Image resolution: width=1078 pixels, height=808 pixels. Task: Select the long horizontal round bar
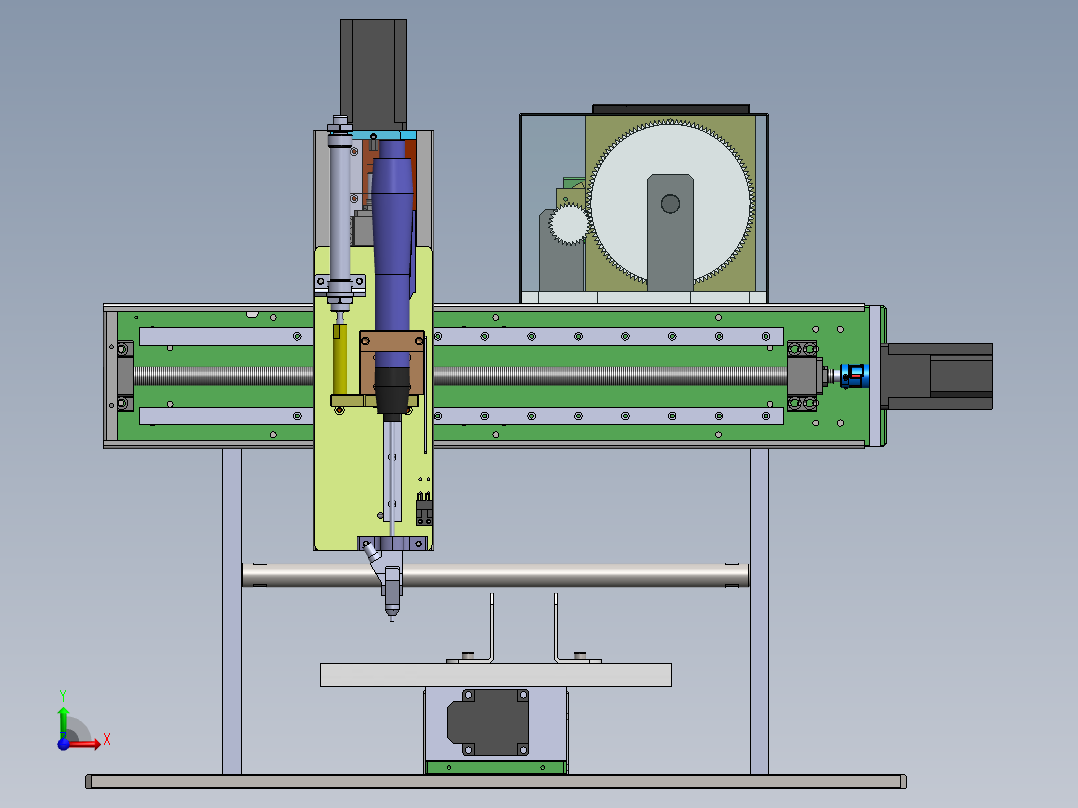pyautogui.click(x=496, y=575)
